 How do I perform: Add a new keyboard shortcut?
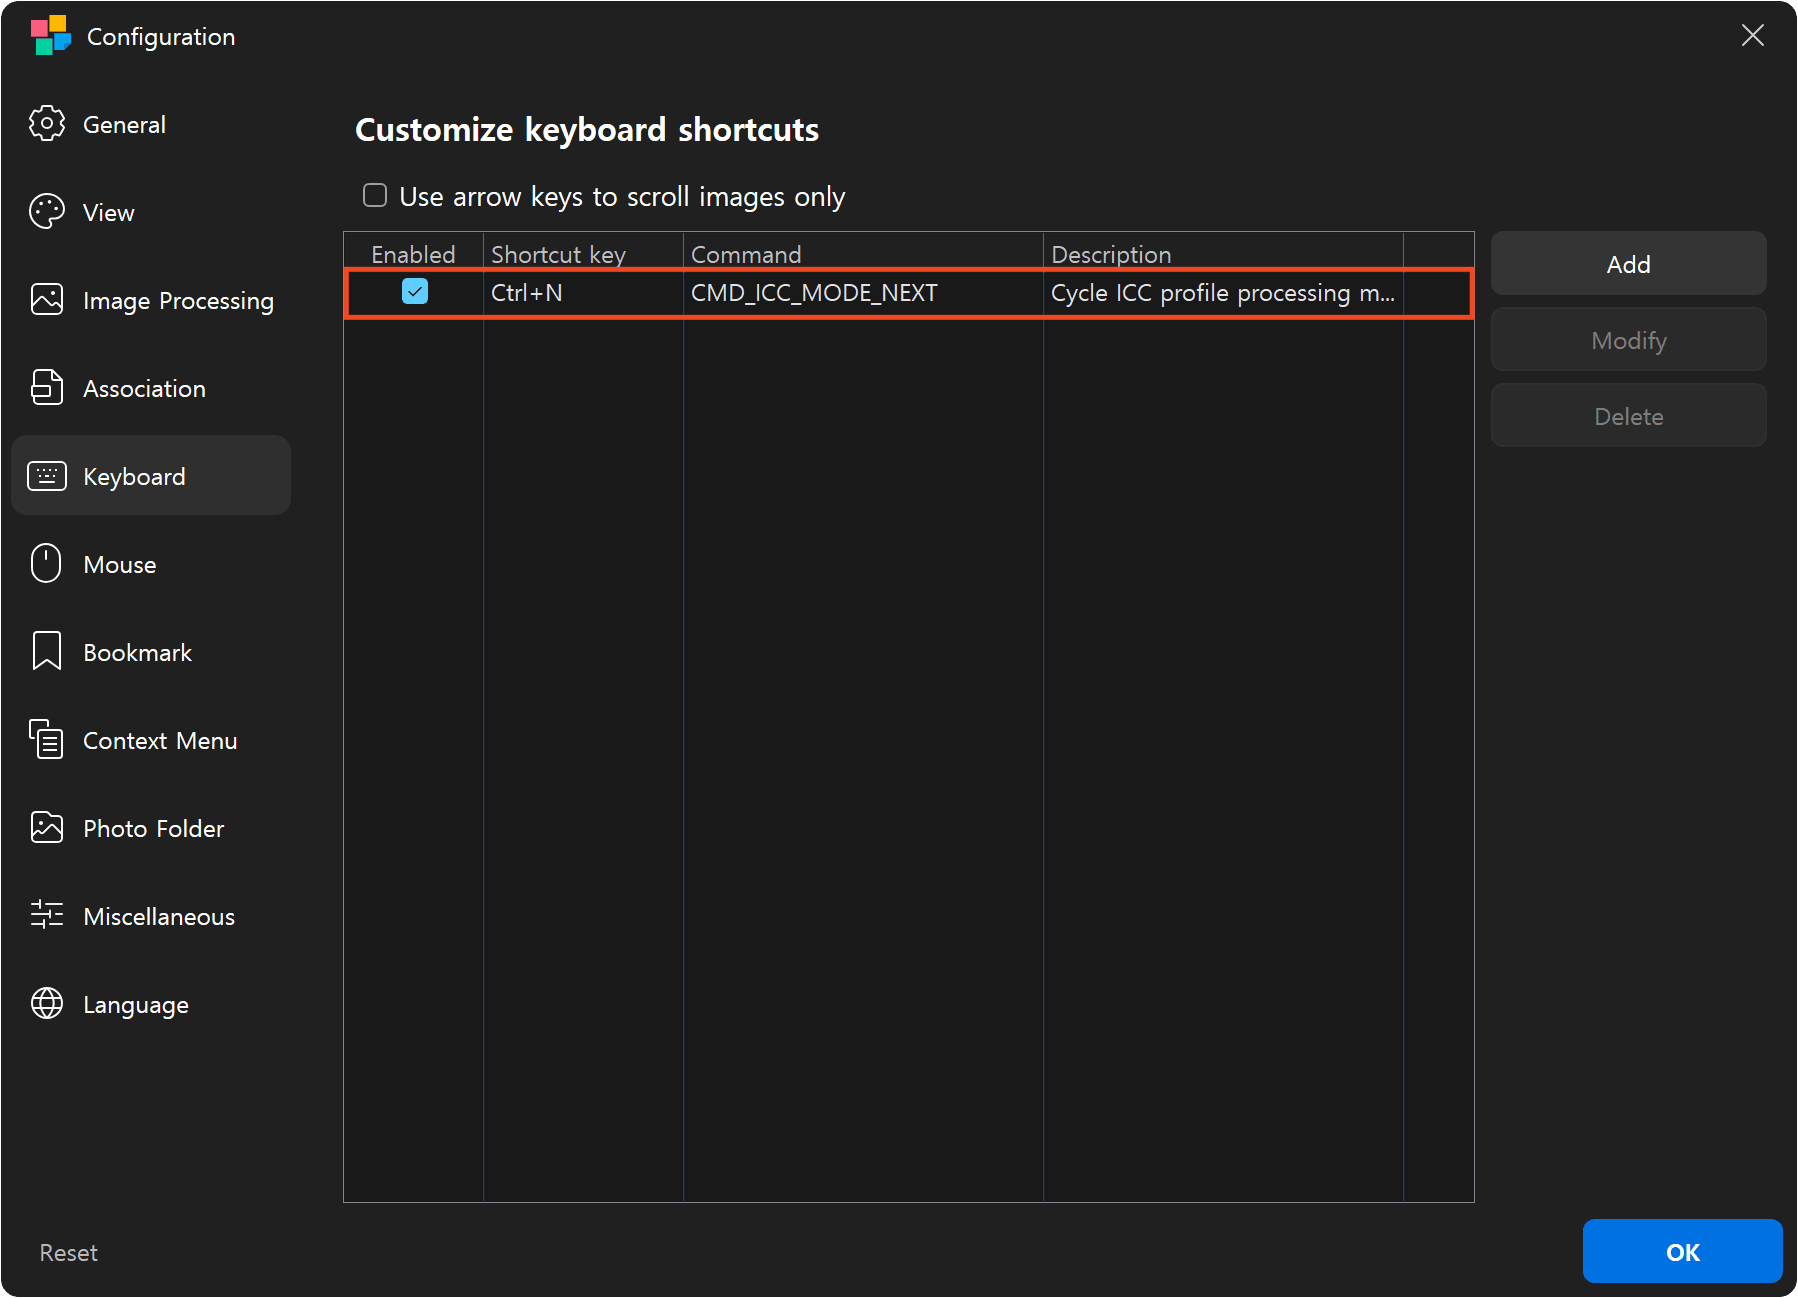(1628, 264)
